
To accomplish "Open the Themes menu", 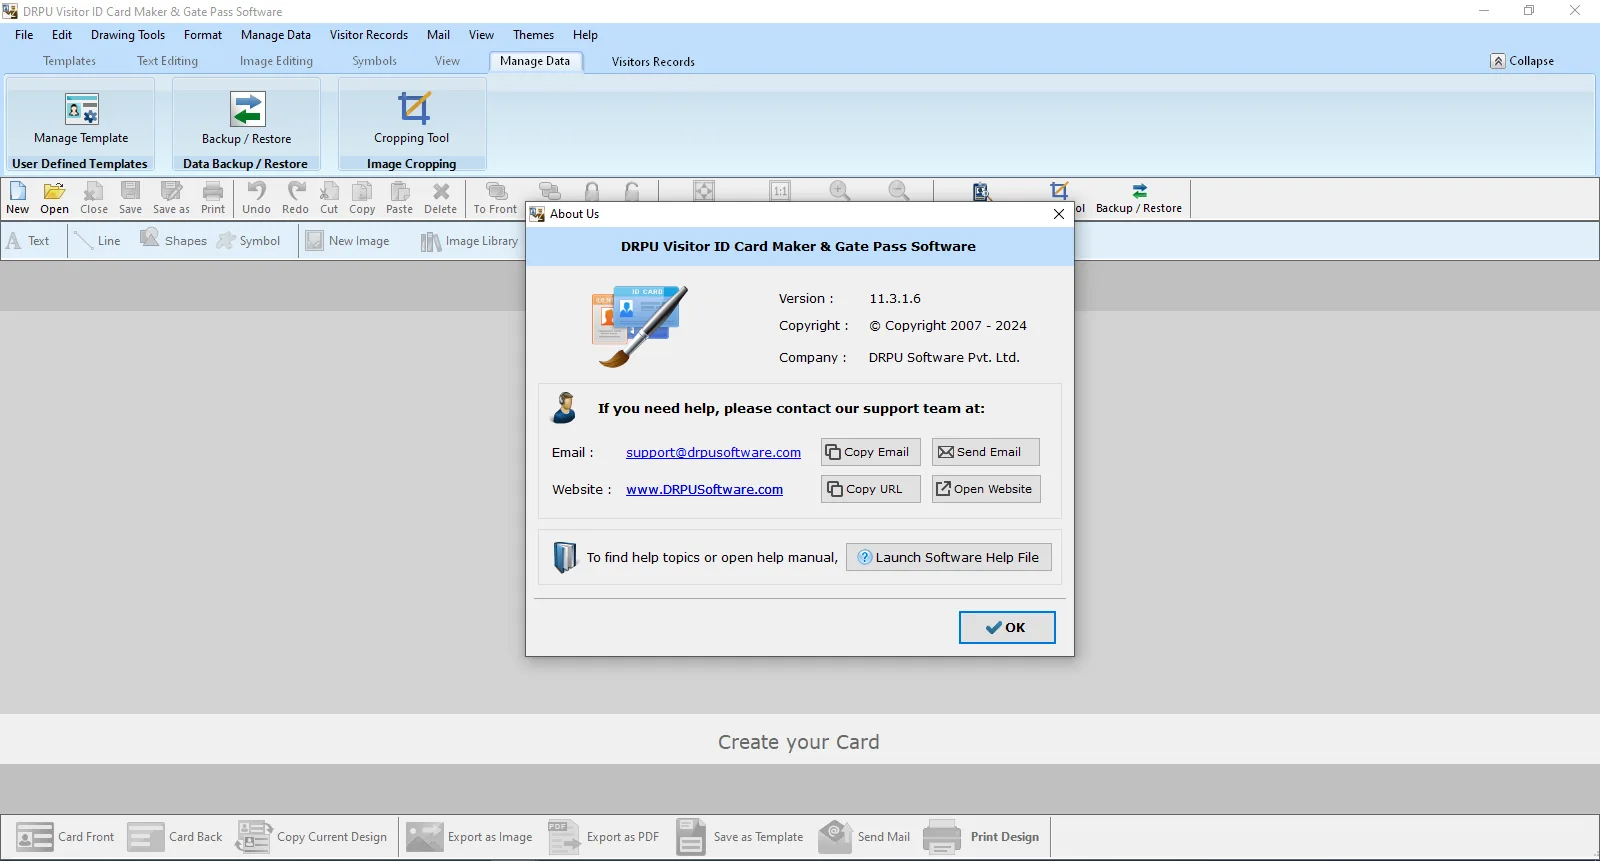I will point(533,35).
